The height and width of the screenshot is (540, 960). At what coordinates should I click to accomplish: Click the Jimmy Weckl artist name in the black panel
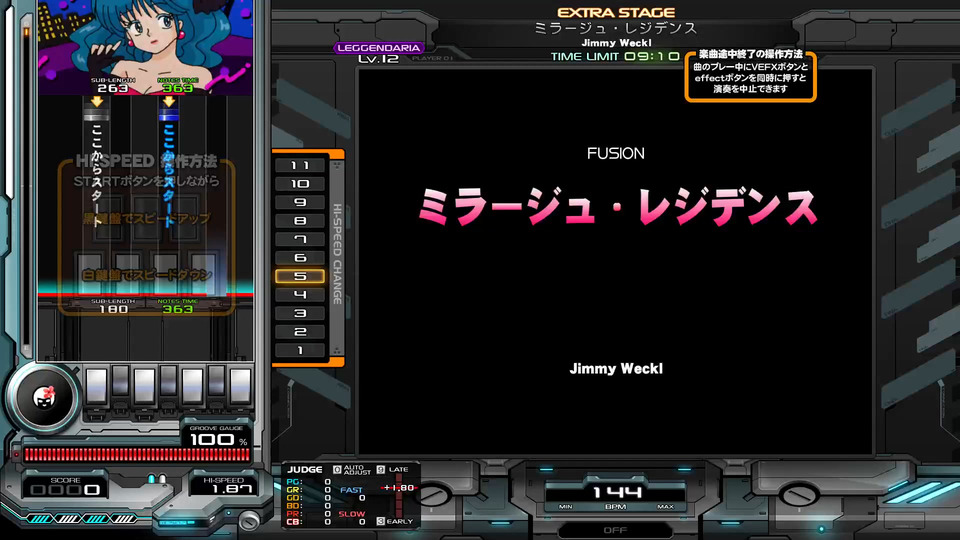pyautogui.click(x=616, y=369)
